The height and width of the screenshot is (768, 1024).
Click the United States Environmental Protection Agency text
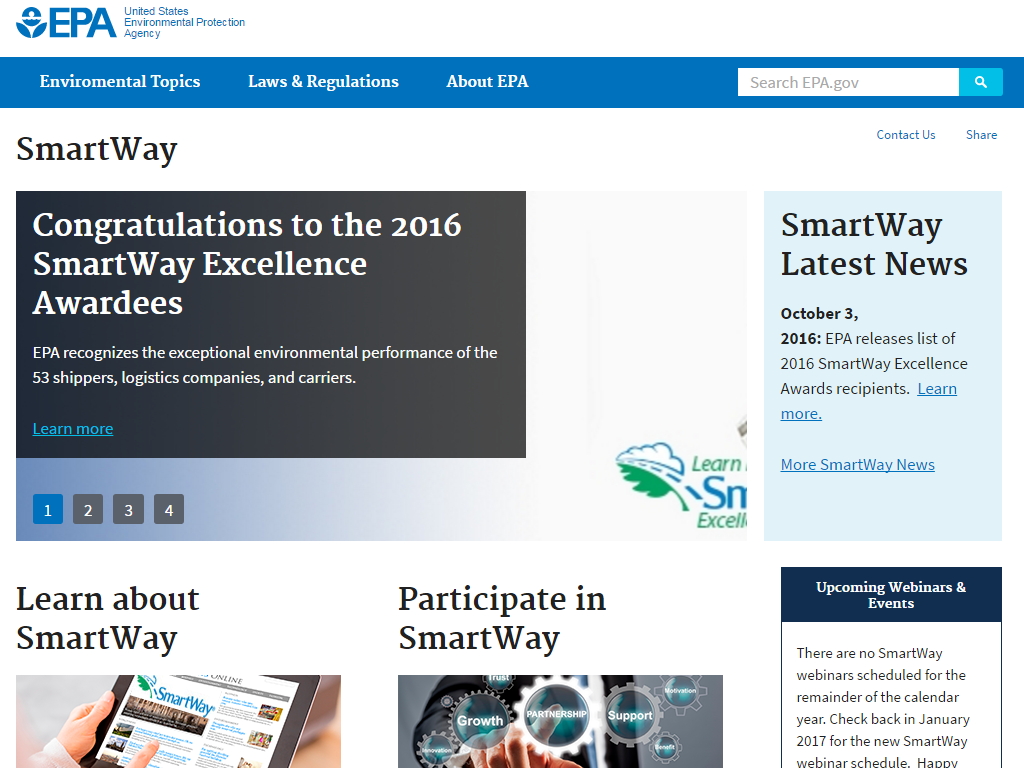click(x=184, y=22)
